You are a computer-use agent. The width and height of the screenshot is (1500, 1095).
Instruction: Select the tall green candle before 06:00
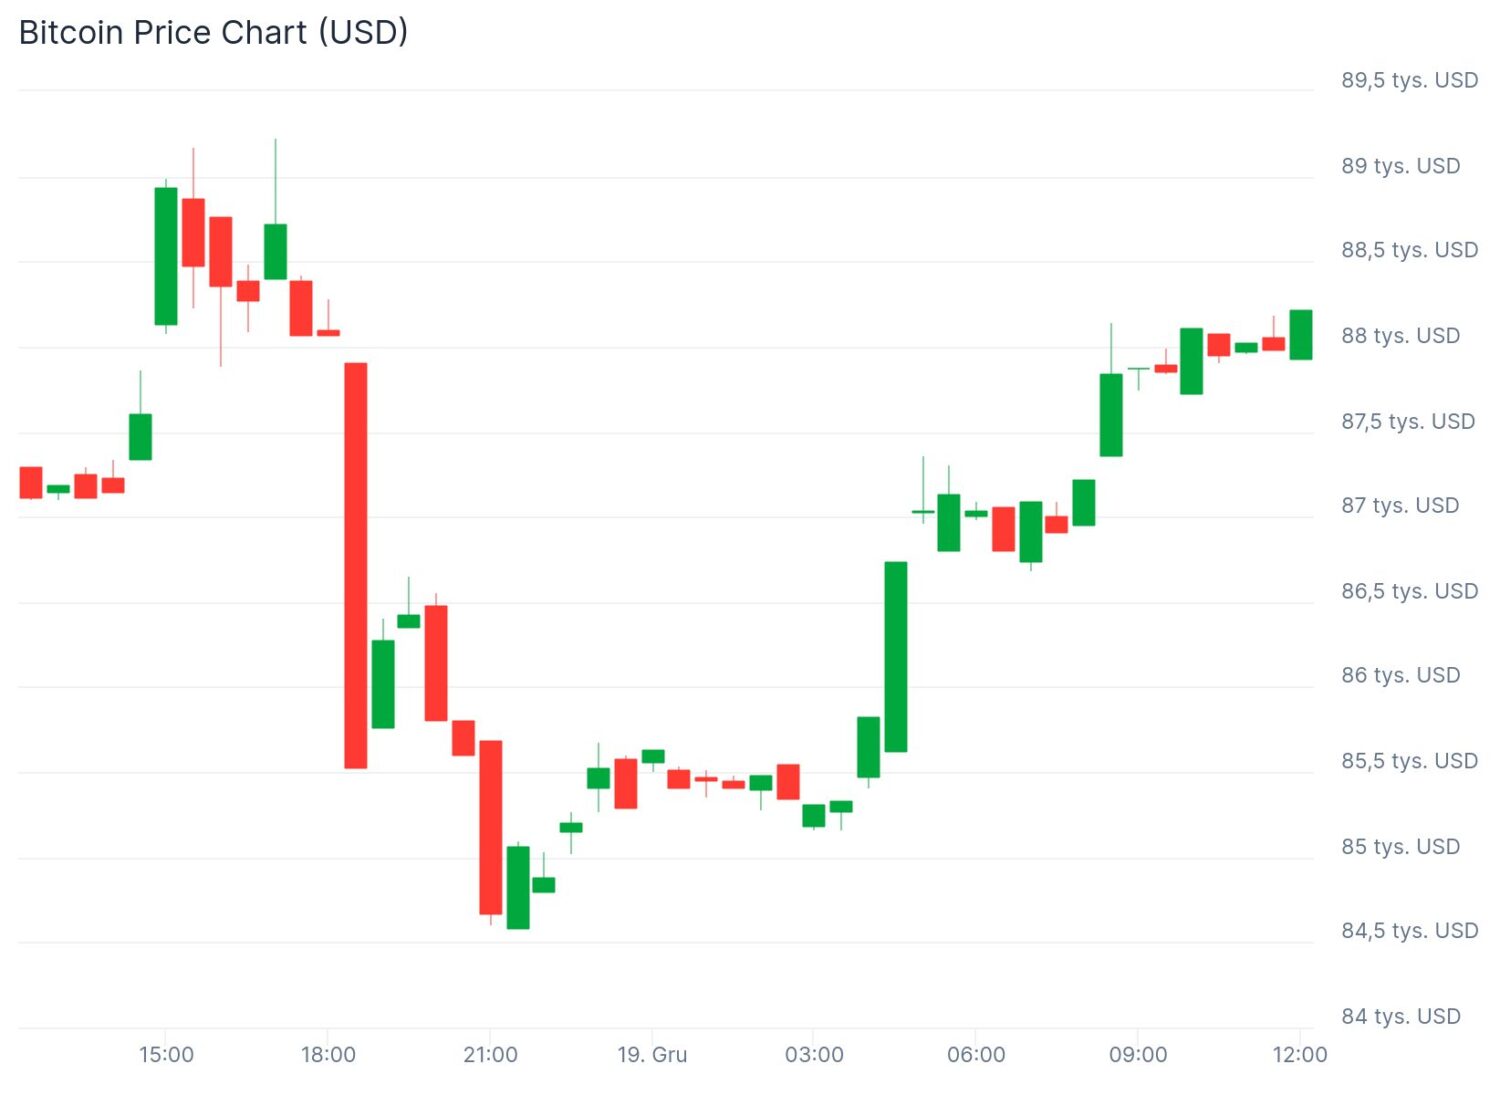tap(896, 656)
